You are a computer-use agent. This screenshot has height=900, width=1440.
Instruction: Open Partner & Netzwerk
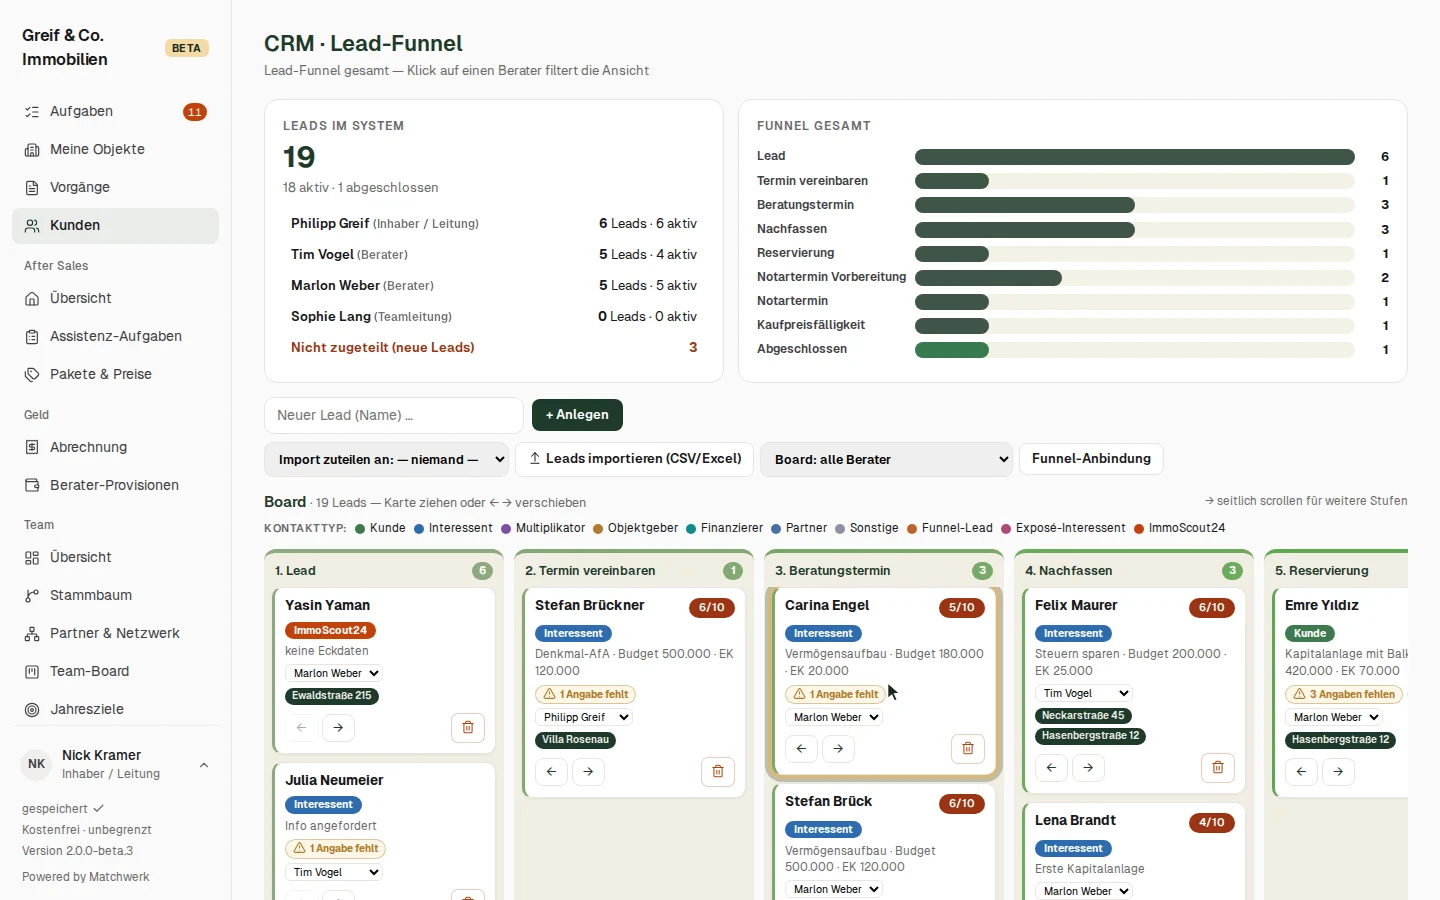click(x=115, y=634)
